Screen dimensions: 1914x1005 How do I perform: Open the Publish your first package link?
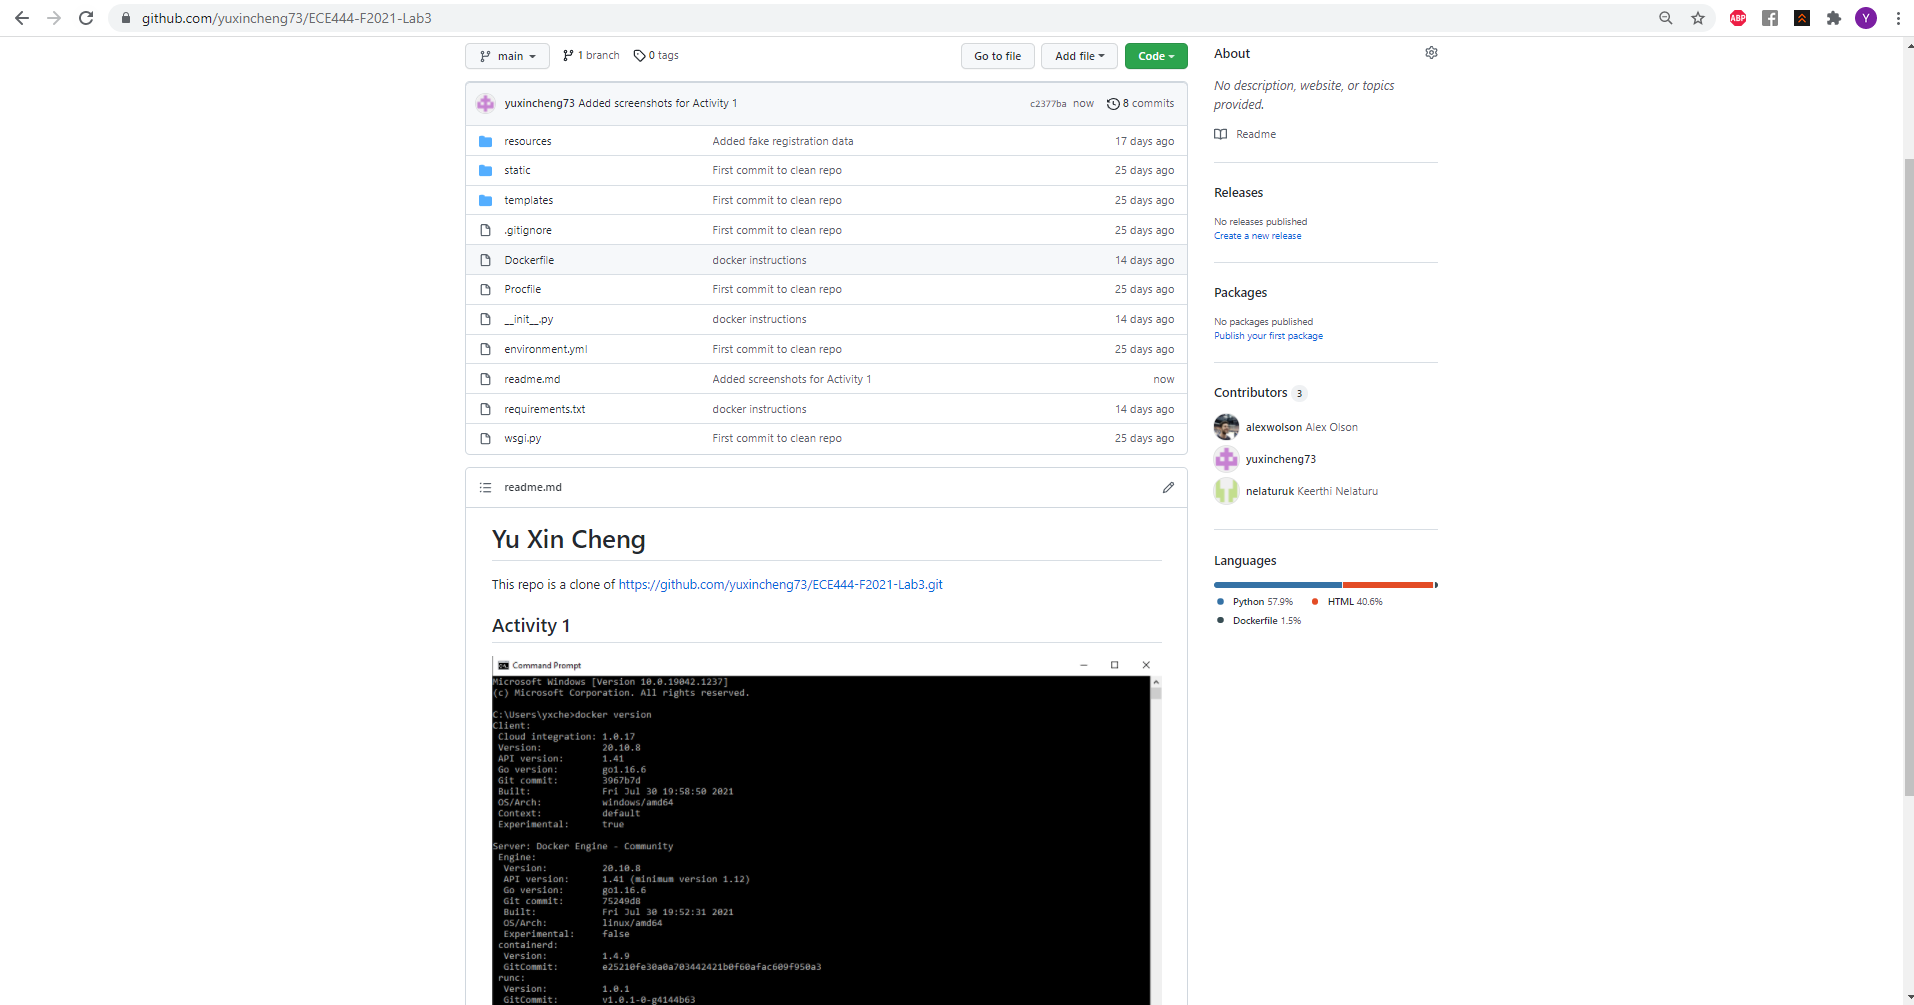pyautogui.click(x=1268, y=335)
